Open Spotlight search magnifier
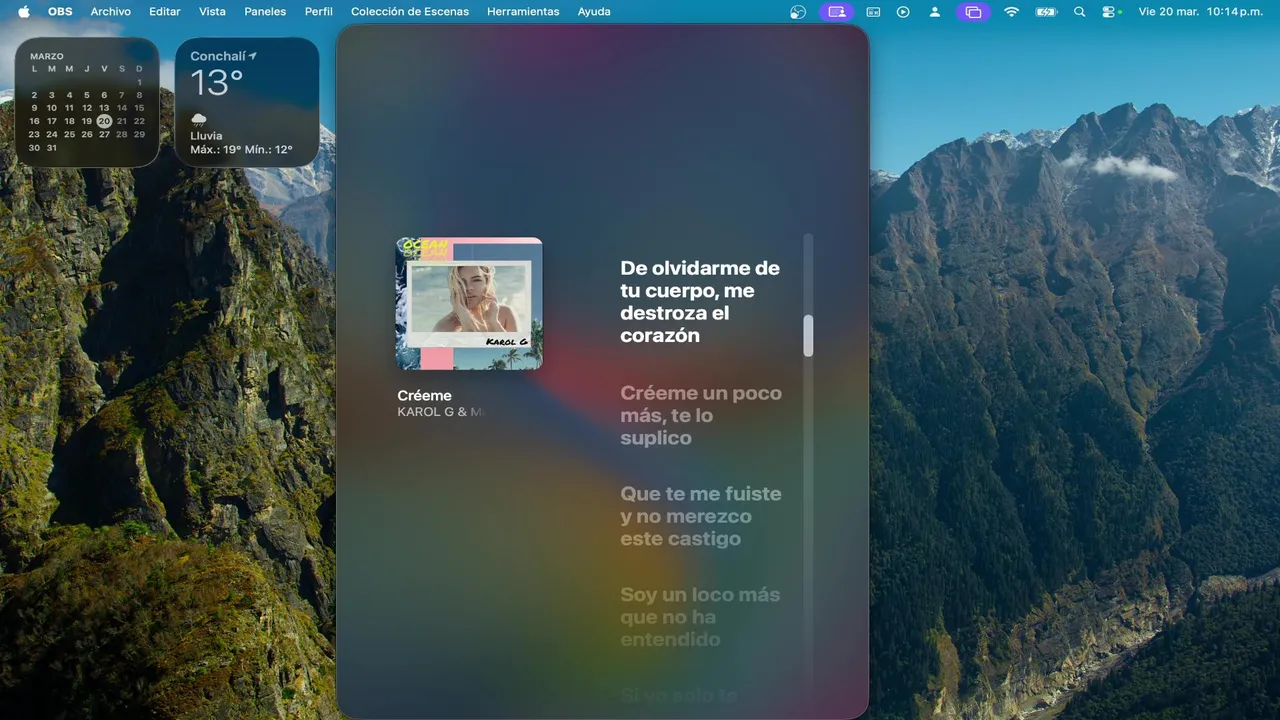 click(x=1079, y=12)
